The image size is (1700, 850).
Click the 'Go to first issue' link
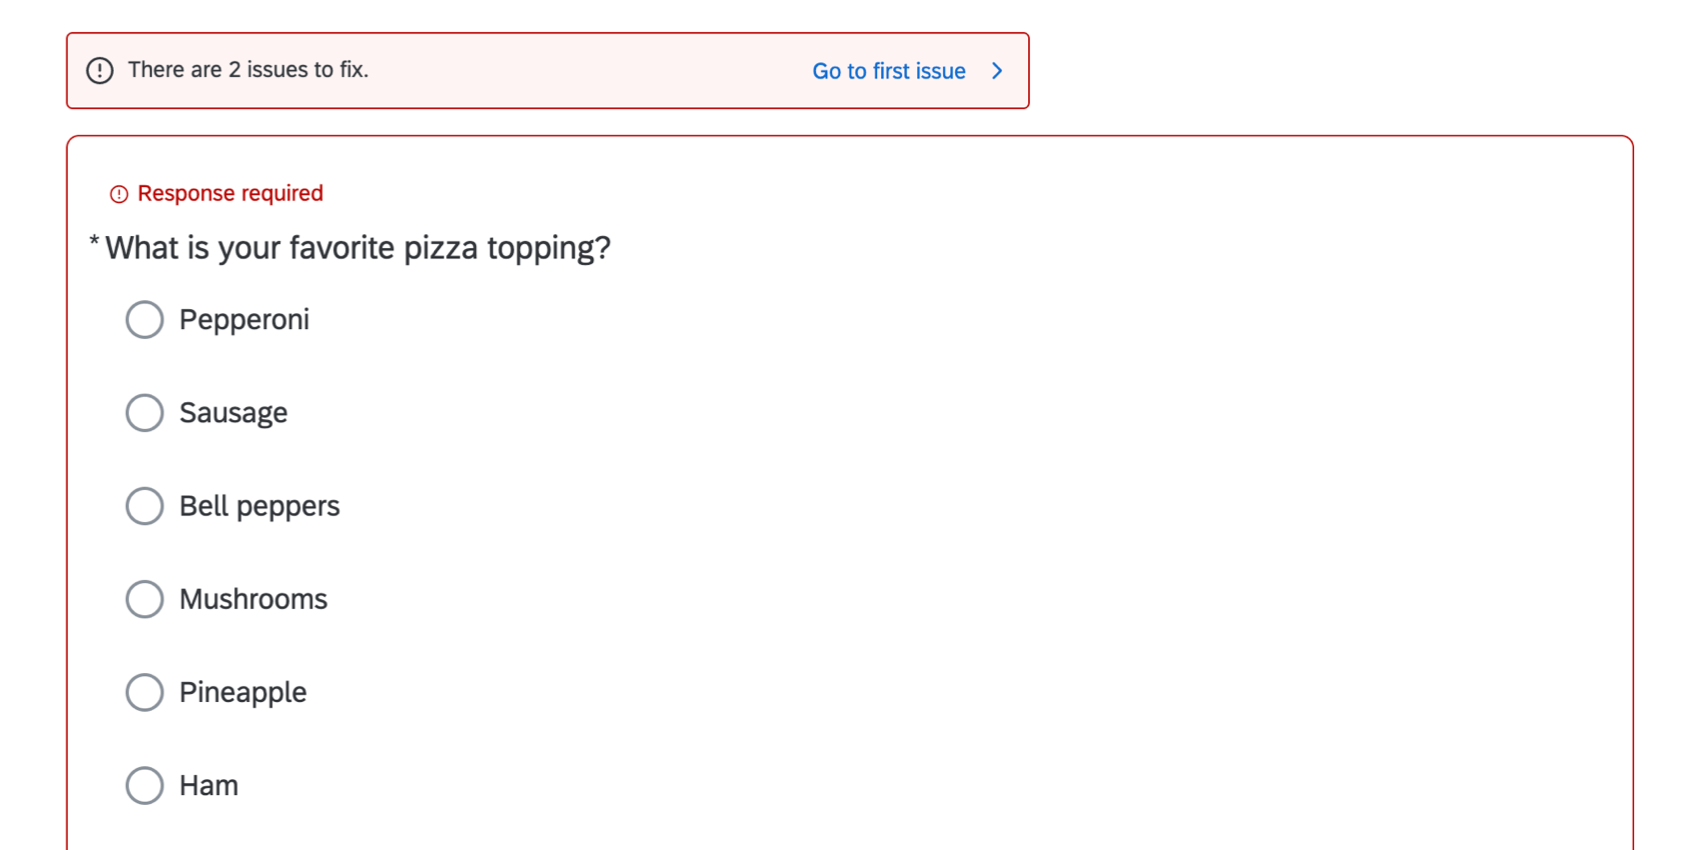tap(888, 71)
